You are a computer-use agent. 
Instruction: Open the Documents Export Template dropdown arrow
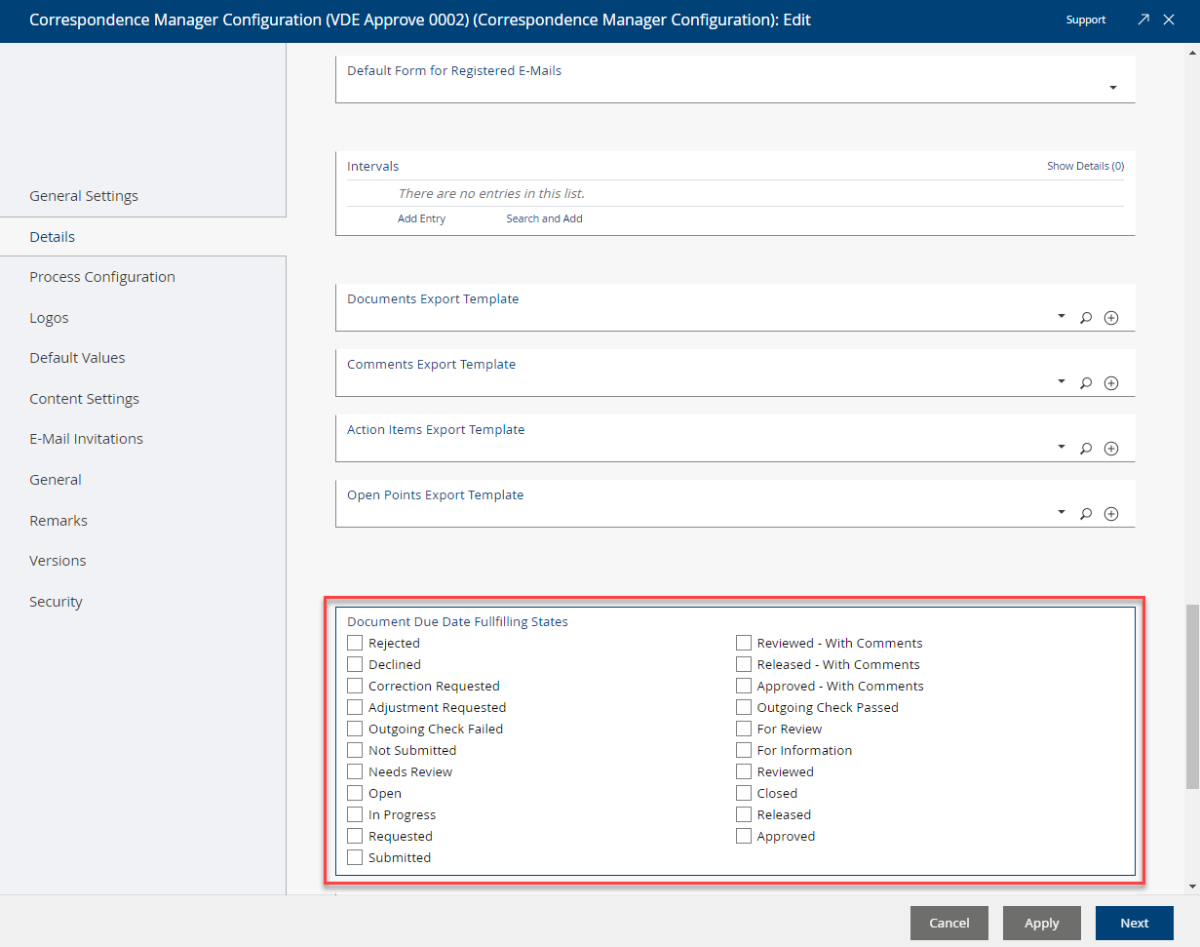[1061, 317]
